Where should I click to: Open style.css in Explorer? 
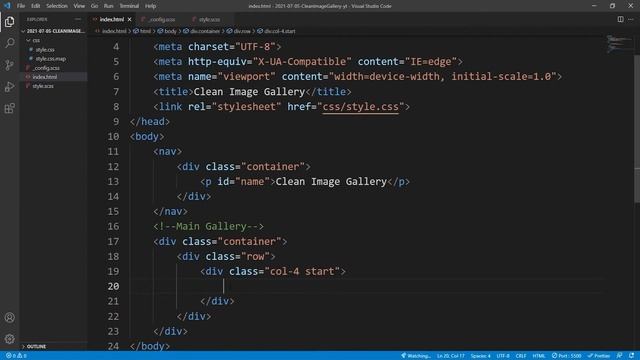45,49
